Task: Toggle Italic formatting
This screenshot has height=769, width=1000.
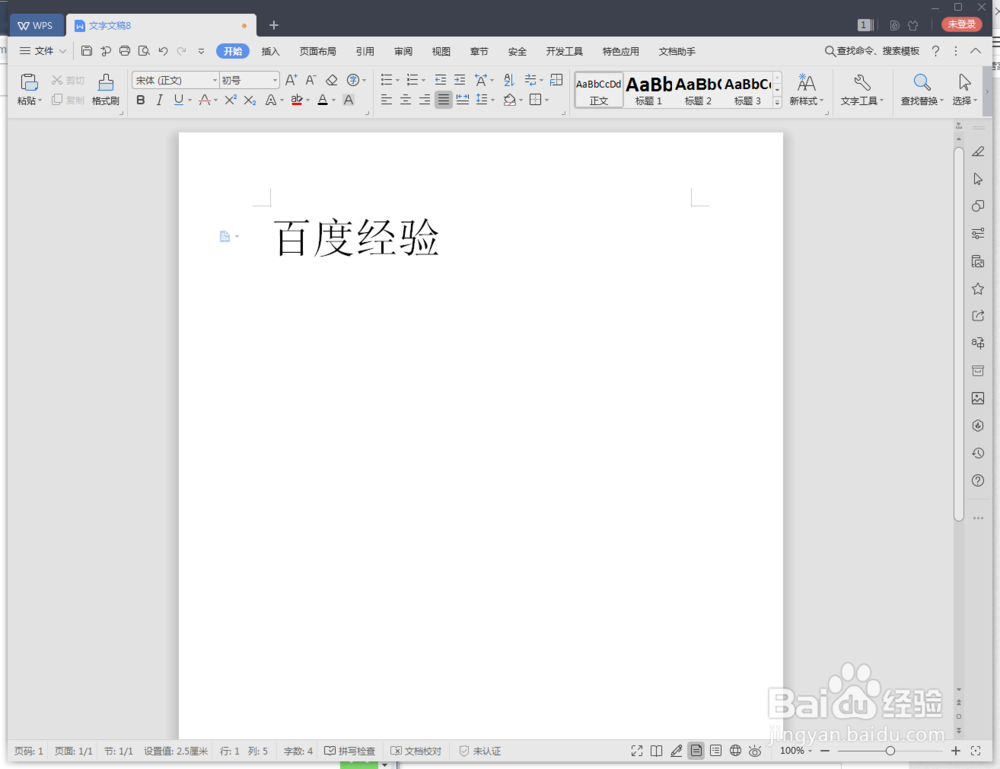Action: 159,100
